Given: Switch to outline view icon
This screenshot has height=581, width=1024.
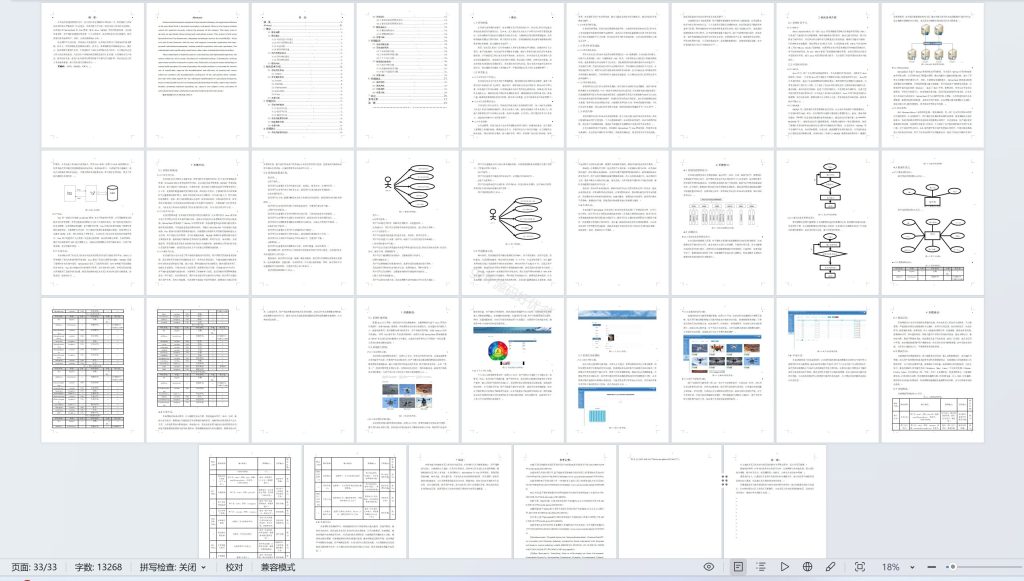Looking at the screenshot, I should click(761, 567).
